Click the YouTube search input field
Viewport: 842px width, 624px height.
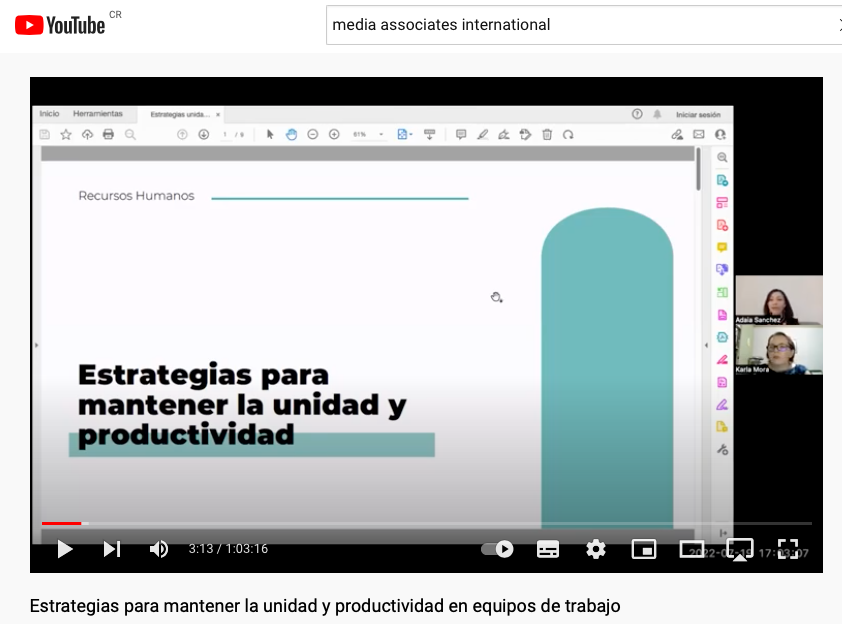580,25
